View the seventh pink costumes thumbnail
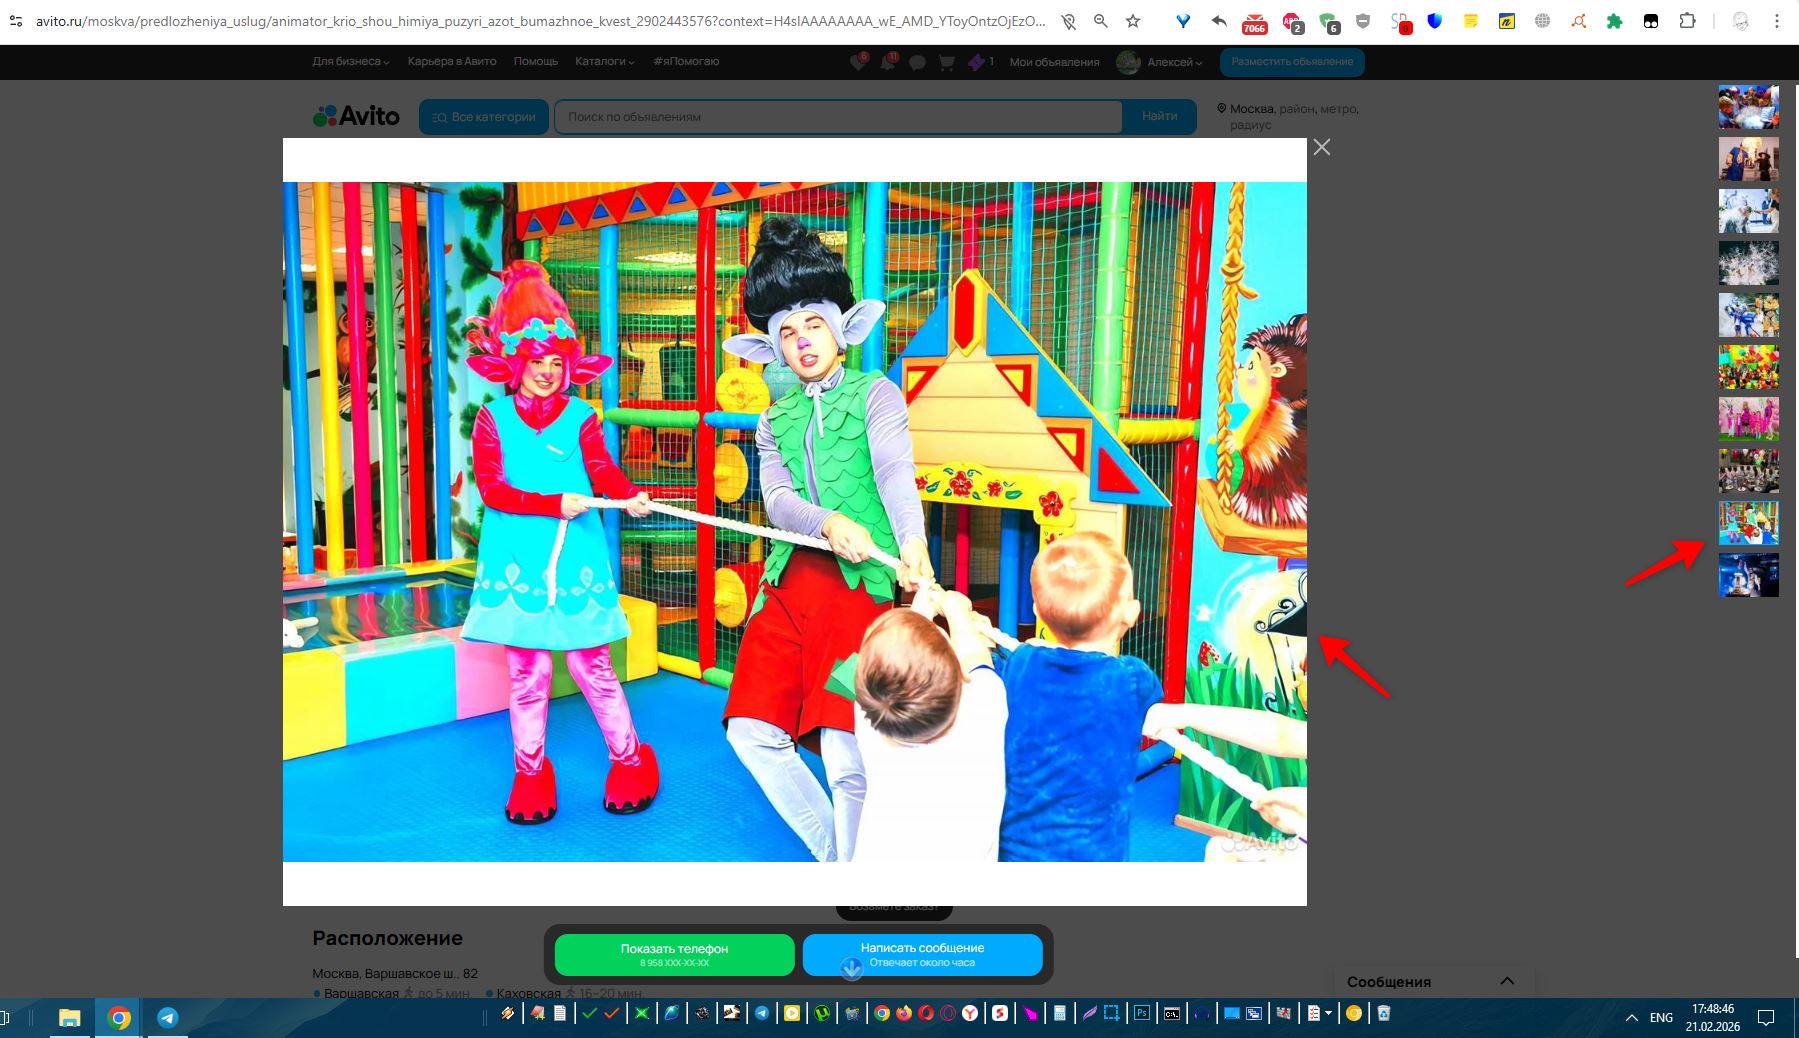1799x1038 pixels. point(1748,419)
